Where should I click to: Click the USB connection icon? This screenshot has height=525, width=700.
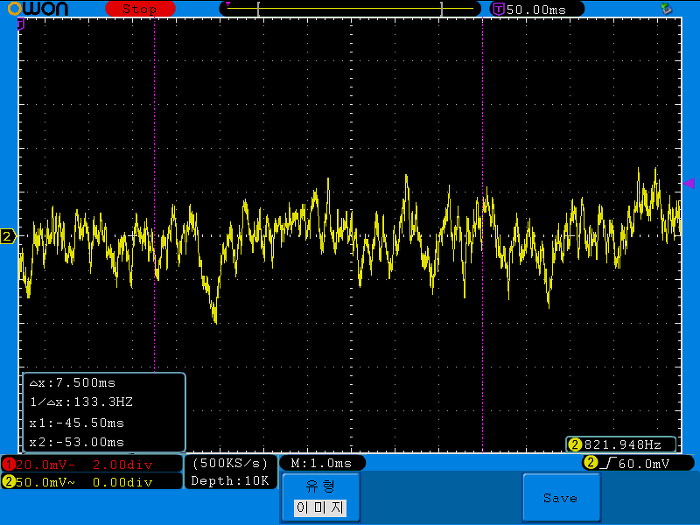[667, 8]
